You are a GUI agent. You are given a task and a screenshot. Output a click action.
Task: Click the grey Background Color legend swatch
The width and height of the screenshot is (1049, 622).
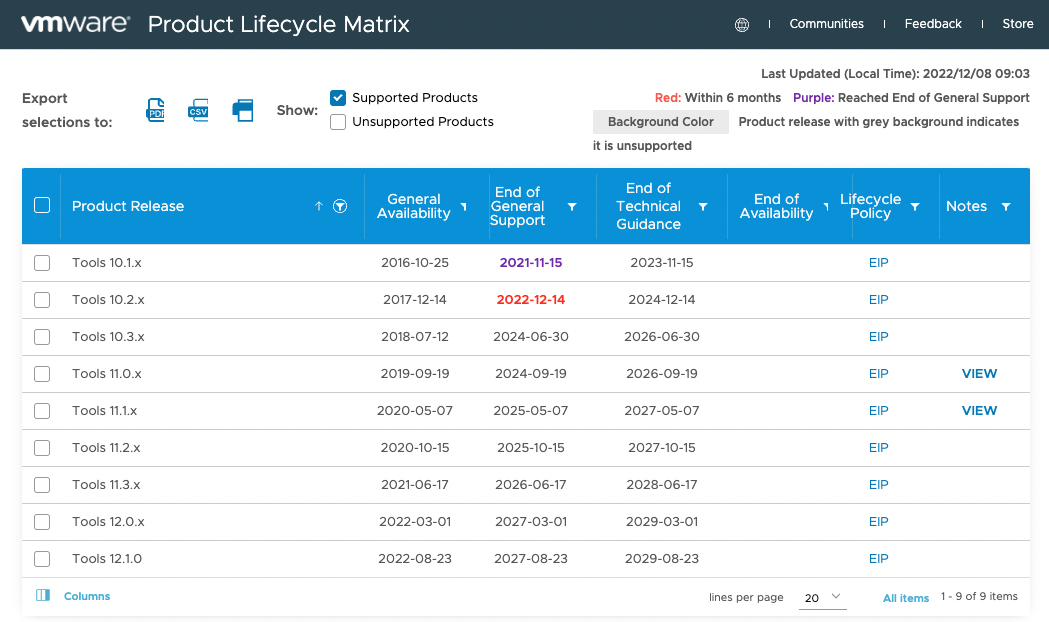pos(660,122)
